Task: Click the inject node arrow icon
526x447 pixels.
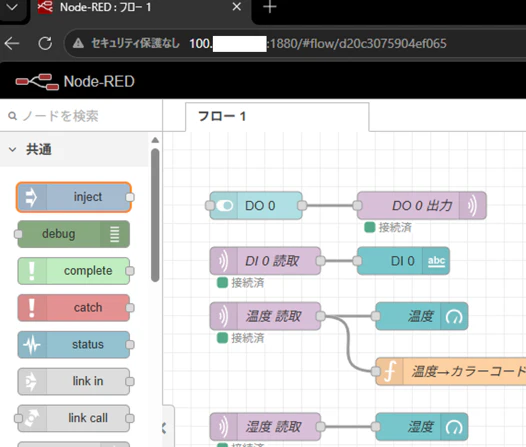Action: [x=32, y=197]
